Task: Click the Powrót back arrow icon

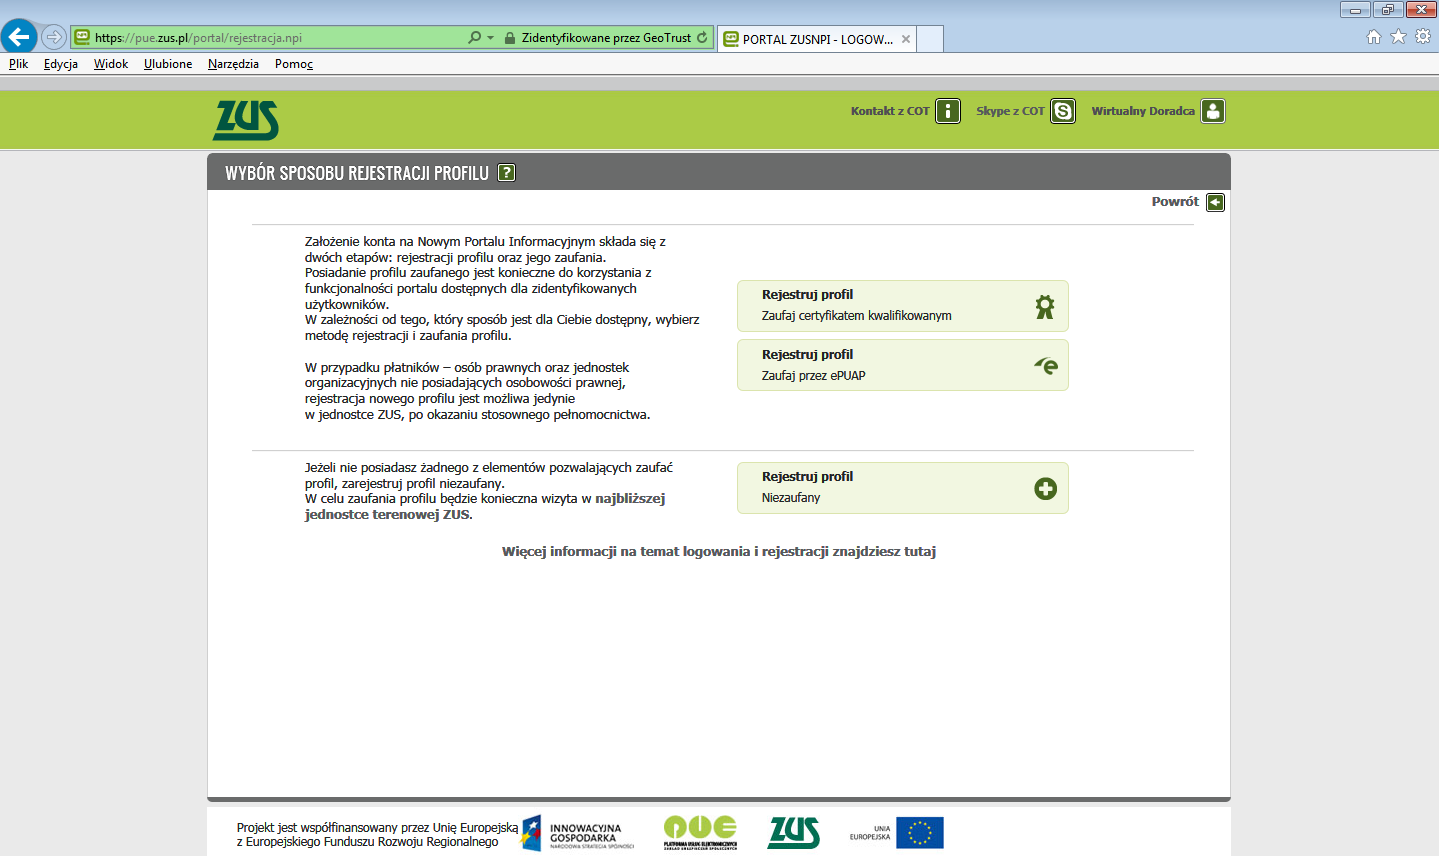Action: pos(1215,202)
